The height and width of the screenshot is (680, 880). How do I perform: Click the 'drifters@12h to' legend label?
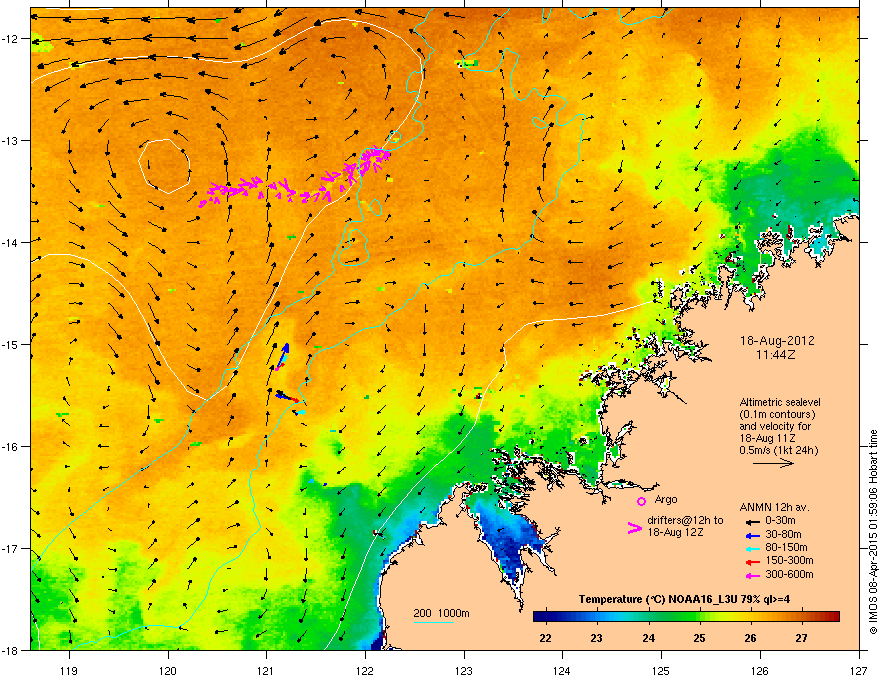[x=685, y=520]
